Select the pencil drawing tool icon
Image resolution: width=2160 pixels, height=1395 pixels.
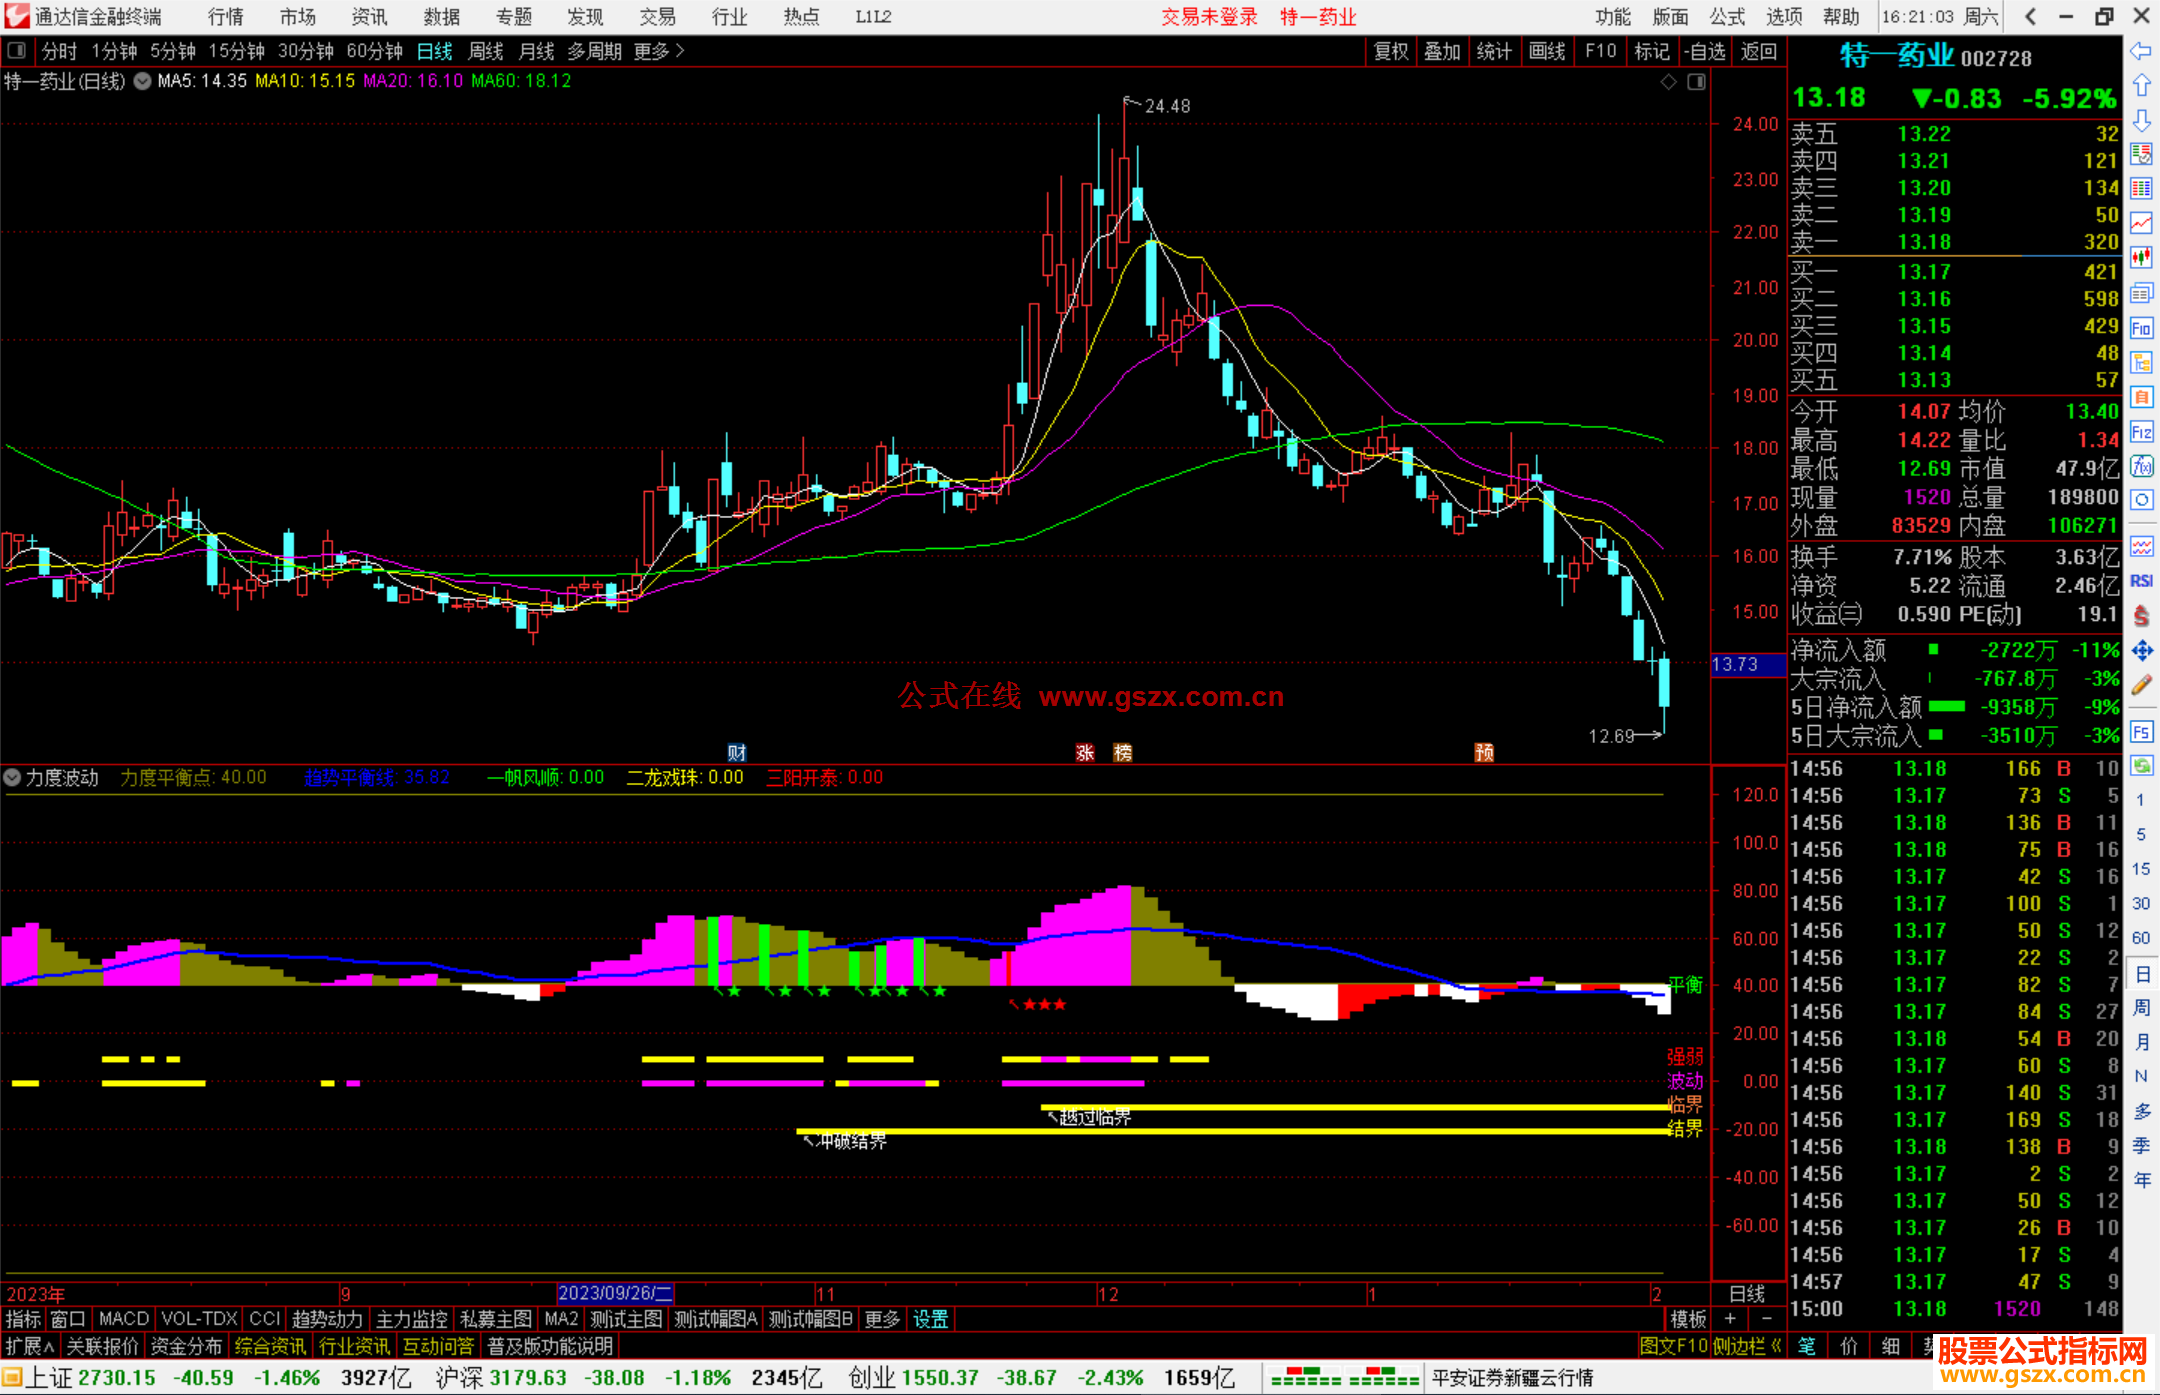[x=2141, y=686]
